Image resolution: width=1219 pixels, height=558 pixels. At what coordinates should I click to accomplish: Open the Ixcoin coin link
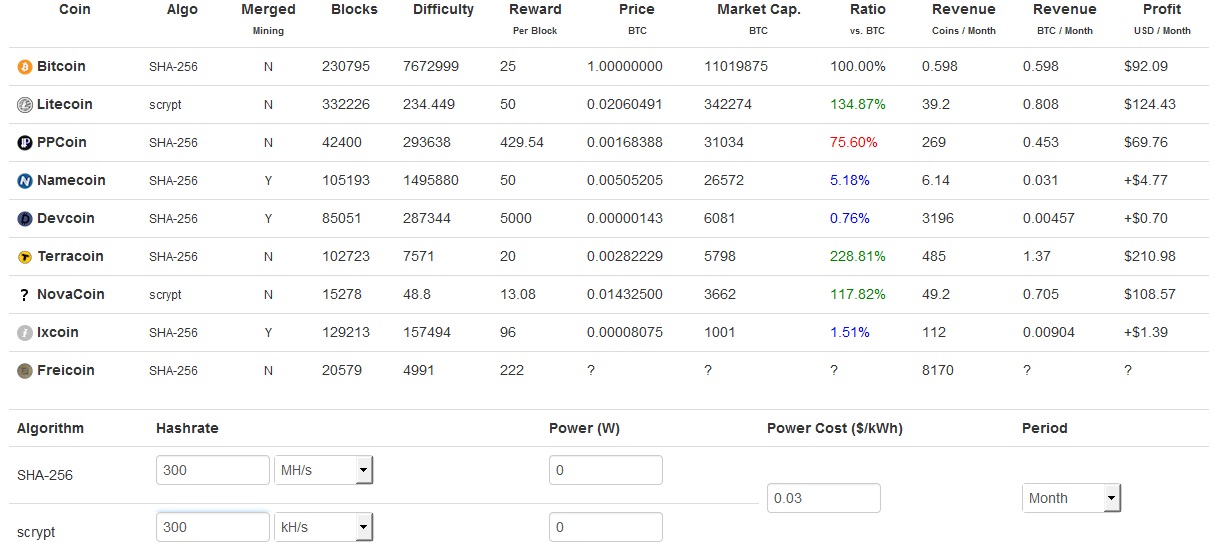pos(58,332)
